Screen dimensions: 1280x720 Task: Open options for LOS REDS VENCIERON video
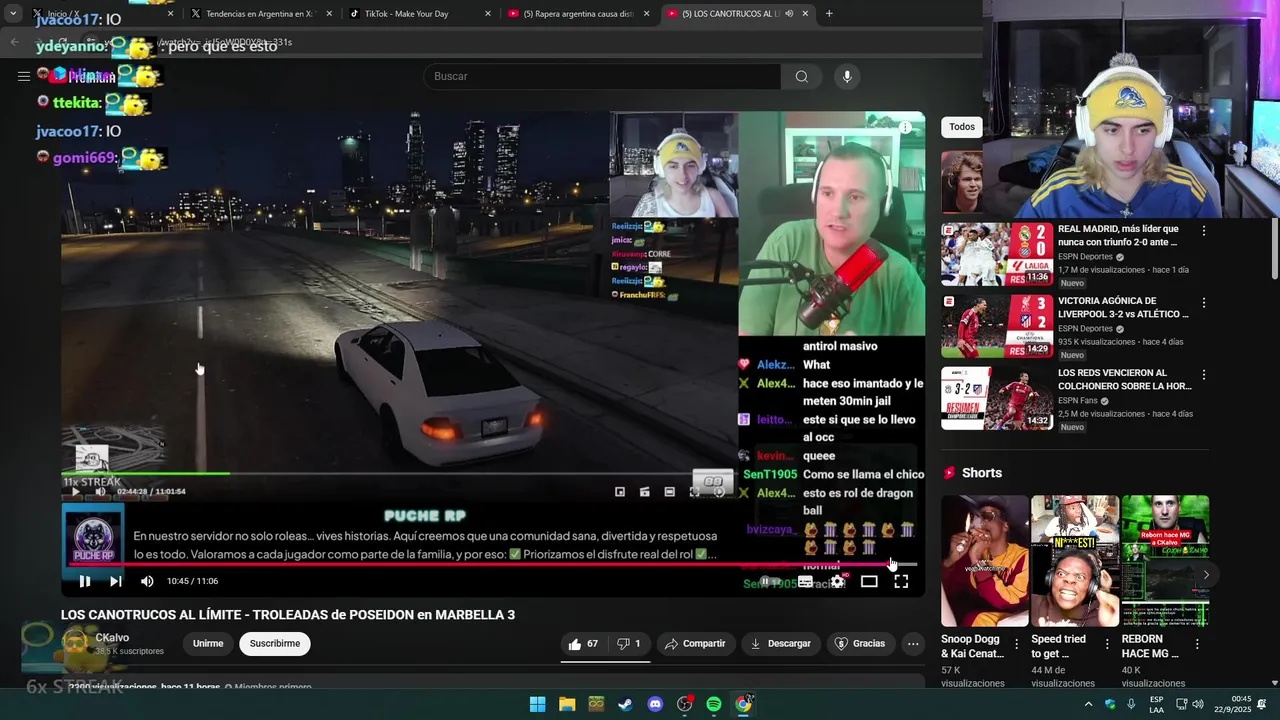pos(1204,375)
